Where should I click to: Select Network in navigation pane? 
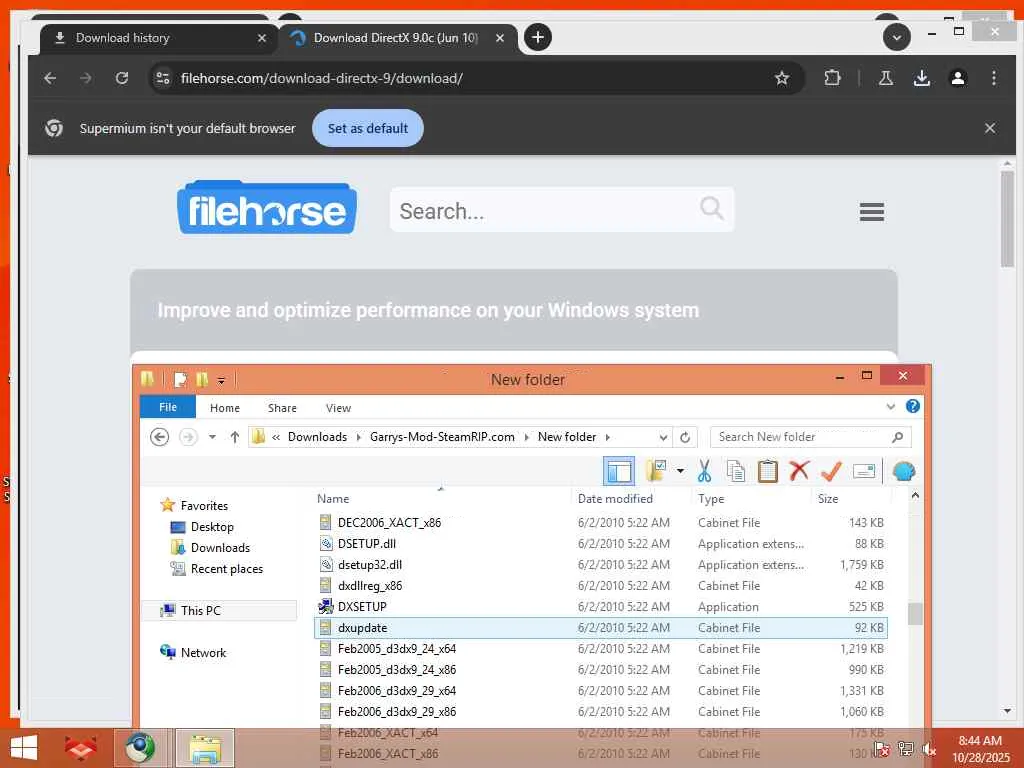coord(203,652)
